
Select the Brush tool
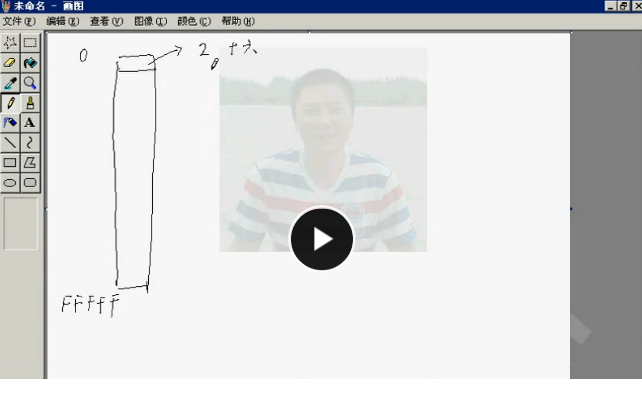30,103
